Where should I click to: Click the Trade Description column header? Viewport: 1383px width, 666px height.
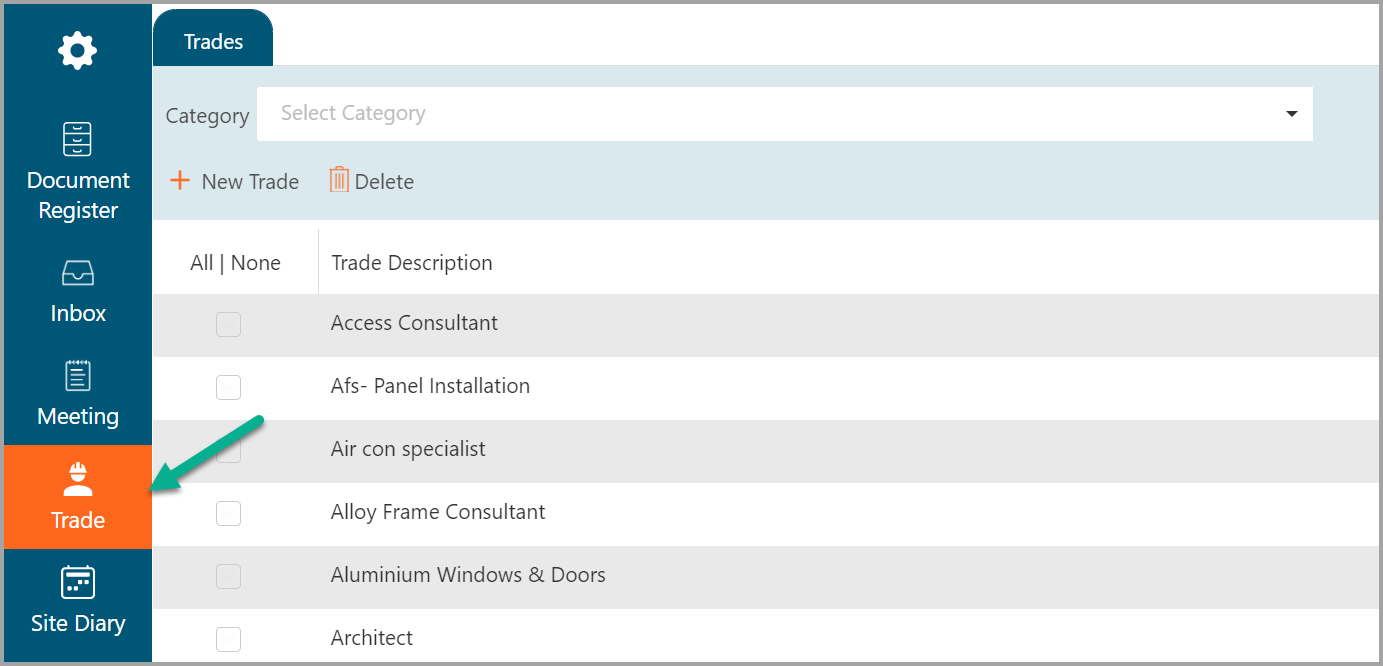click(412, 263)
